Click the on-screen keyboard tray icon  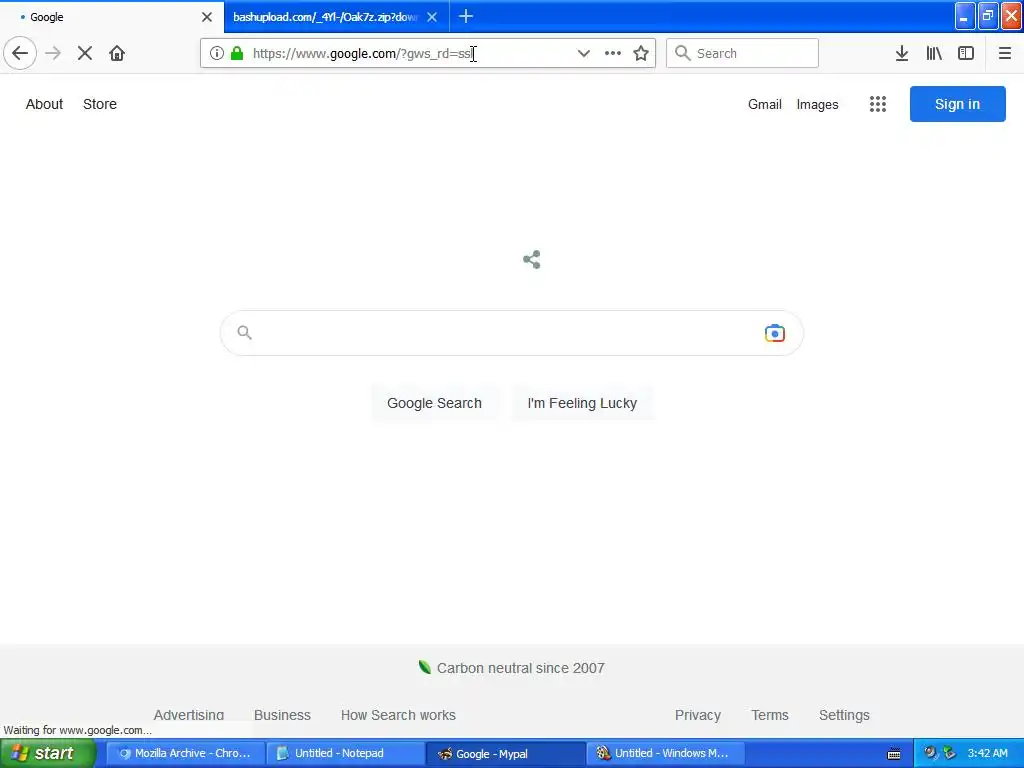tap(894, 754)
